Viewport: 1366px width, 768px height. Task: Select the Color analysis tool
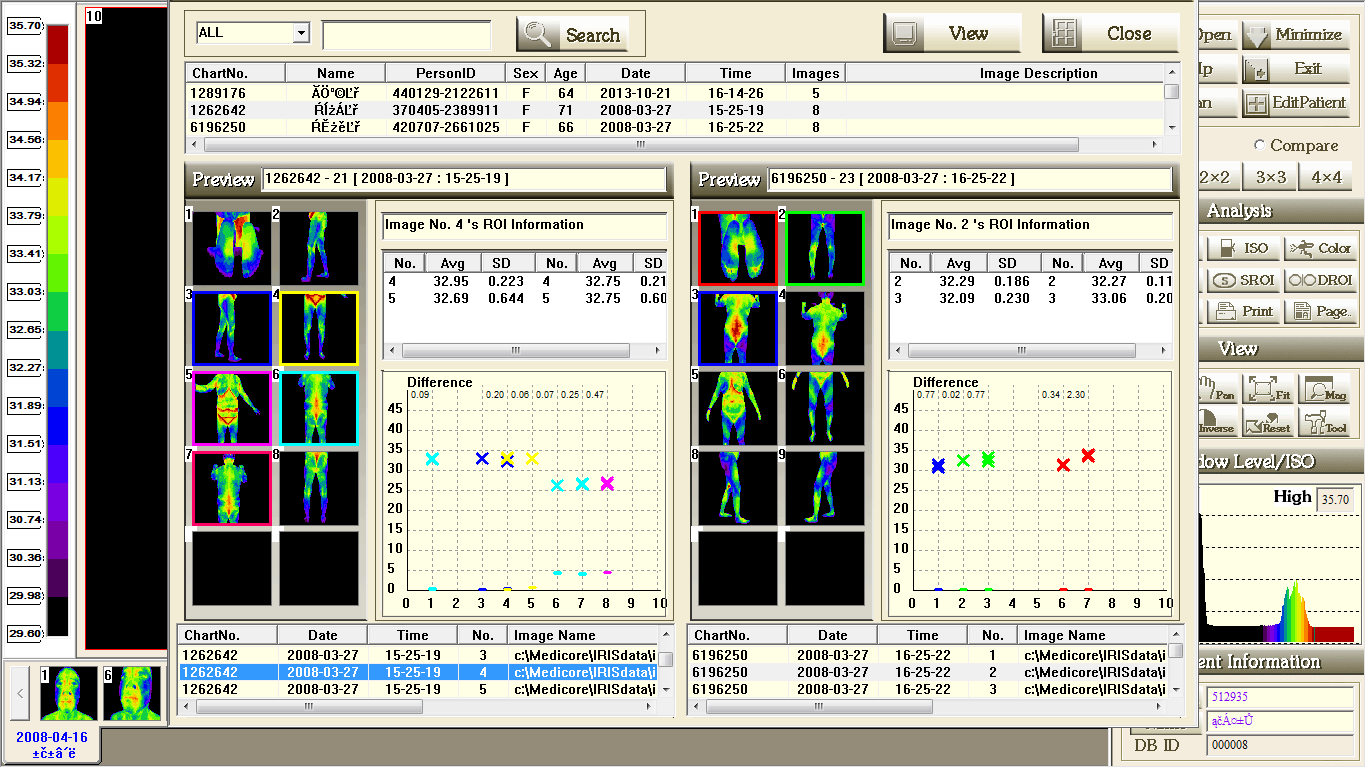(1320, 248)
